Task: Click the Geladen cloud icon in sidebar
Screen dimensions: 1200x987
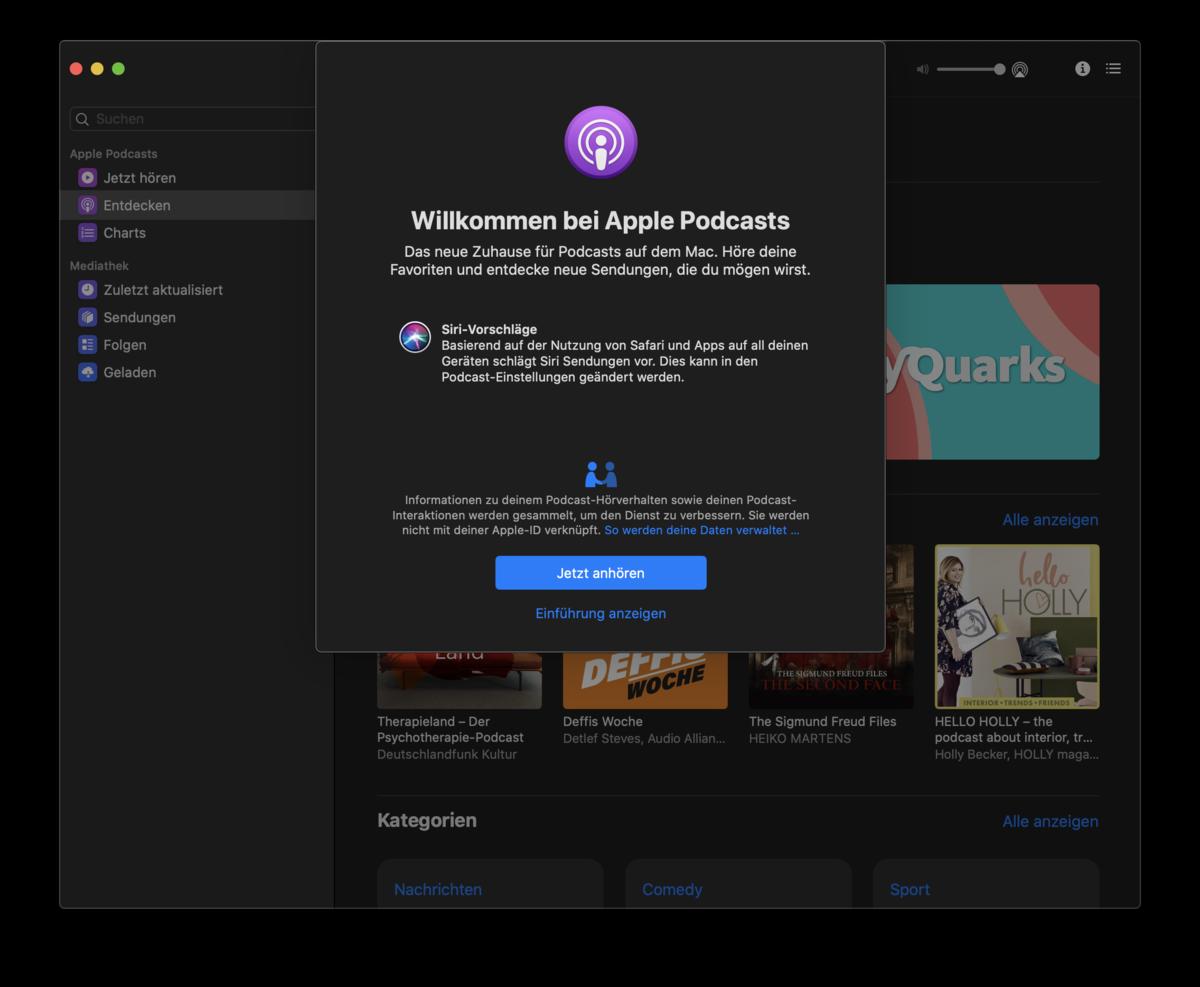Action: coord(88,372)
